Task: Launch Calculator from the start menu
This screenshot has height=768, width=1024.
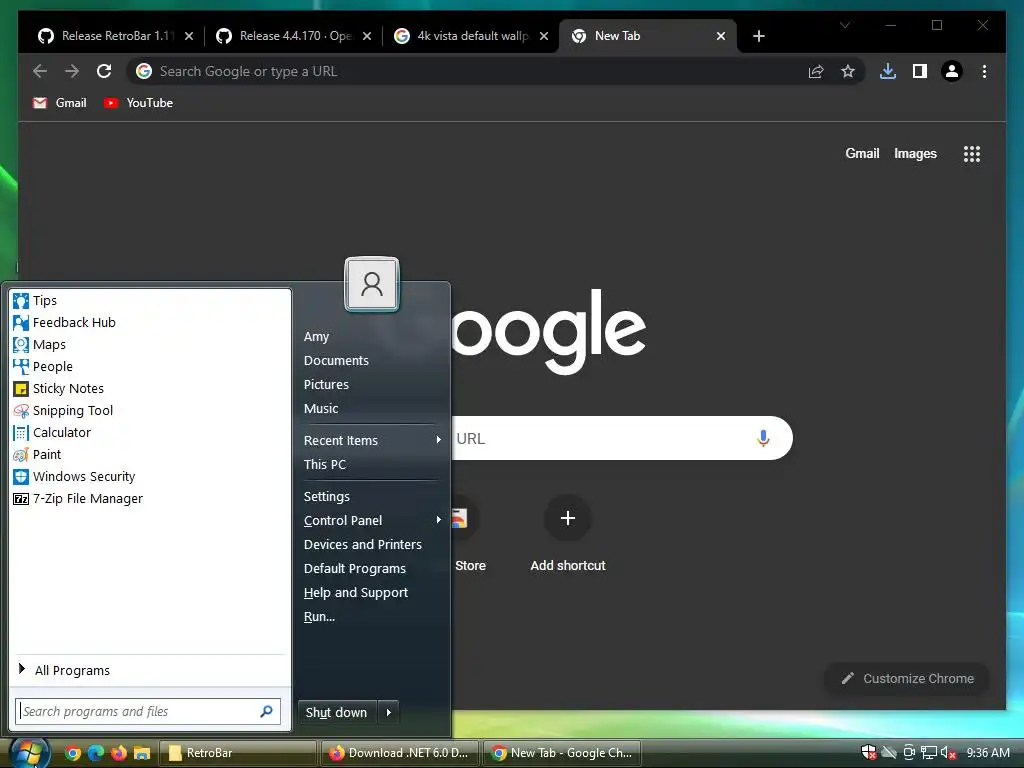Action: click(52, 432)
